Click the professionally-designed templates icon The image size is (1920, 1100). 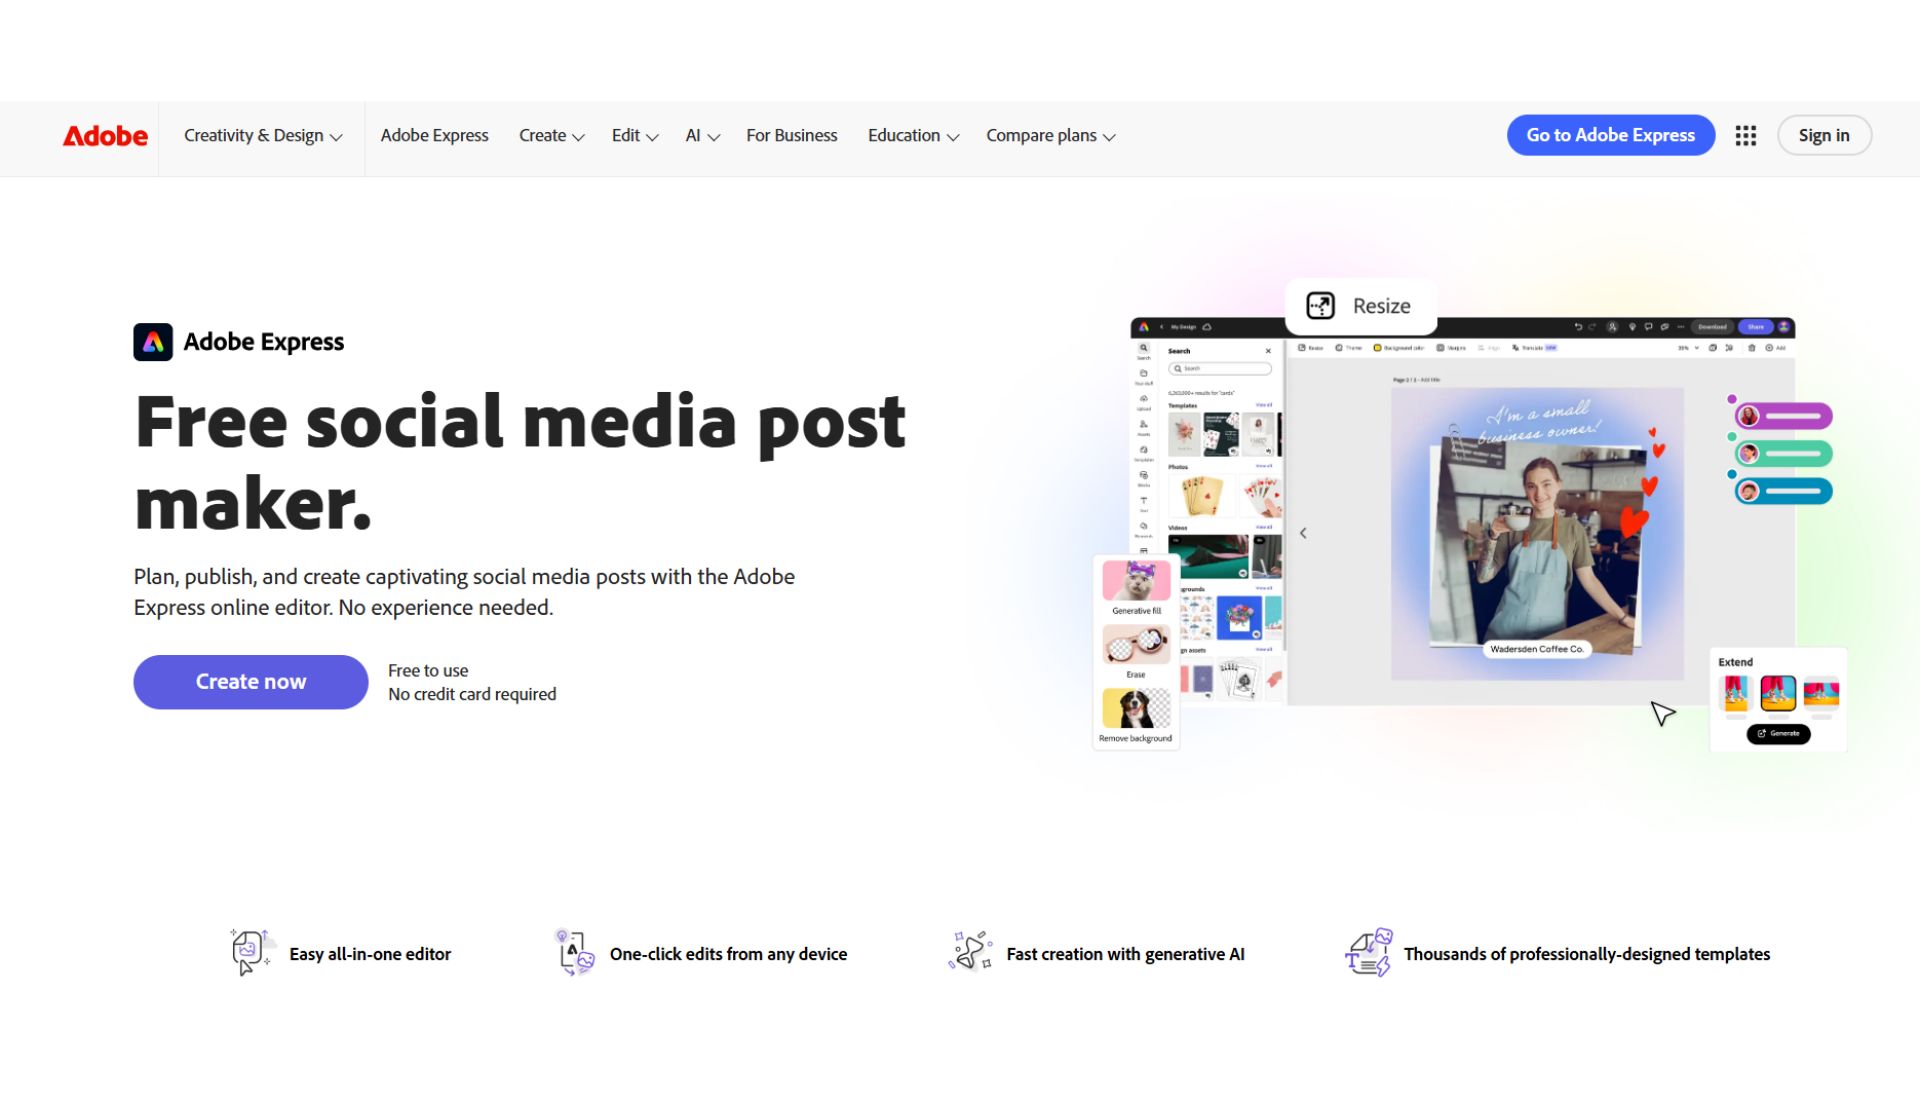(1368, 952)
